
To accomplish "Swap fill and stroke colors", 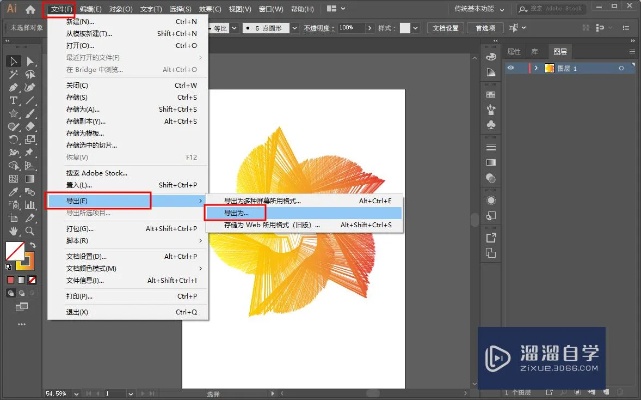I will coord(33,245).
